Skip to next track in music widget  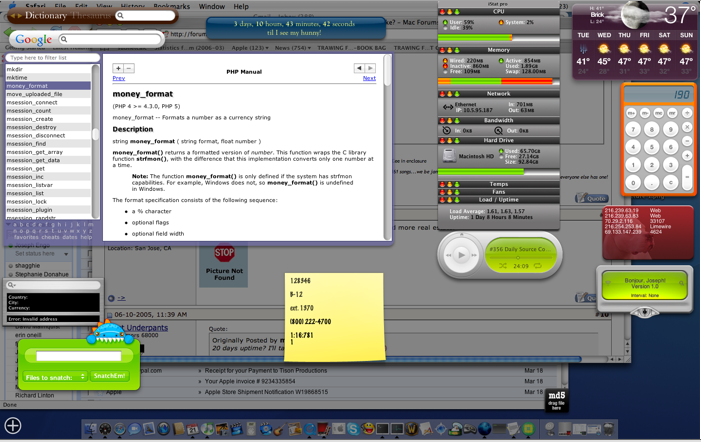pos(474,255)
